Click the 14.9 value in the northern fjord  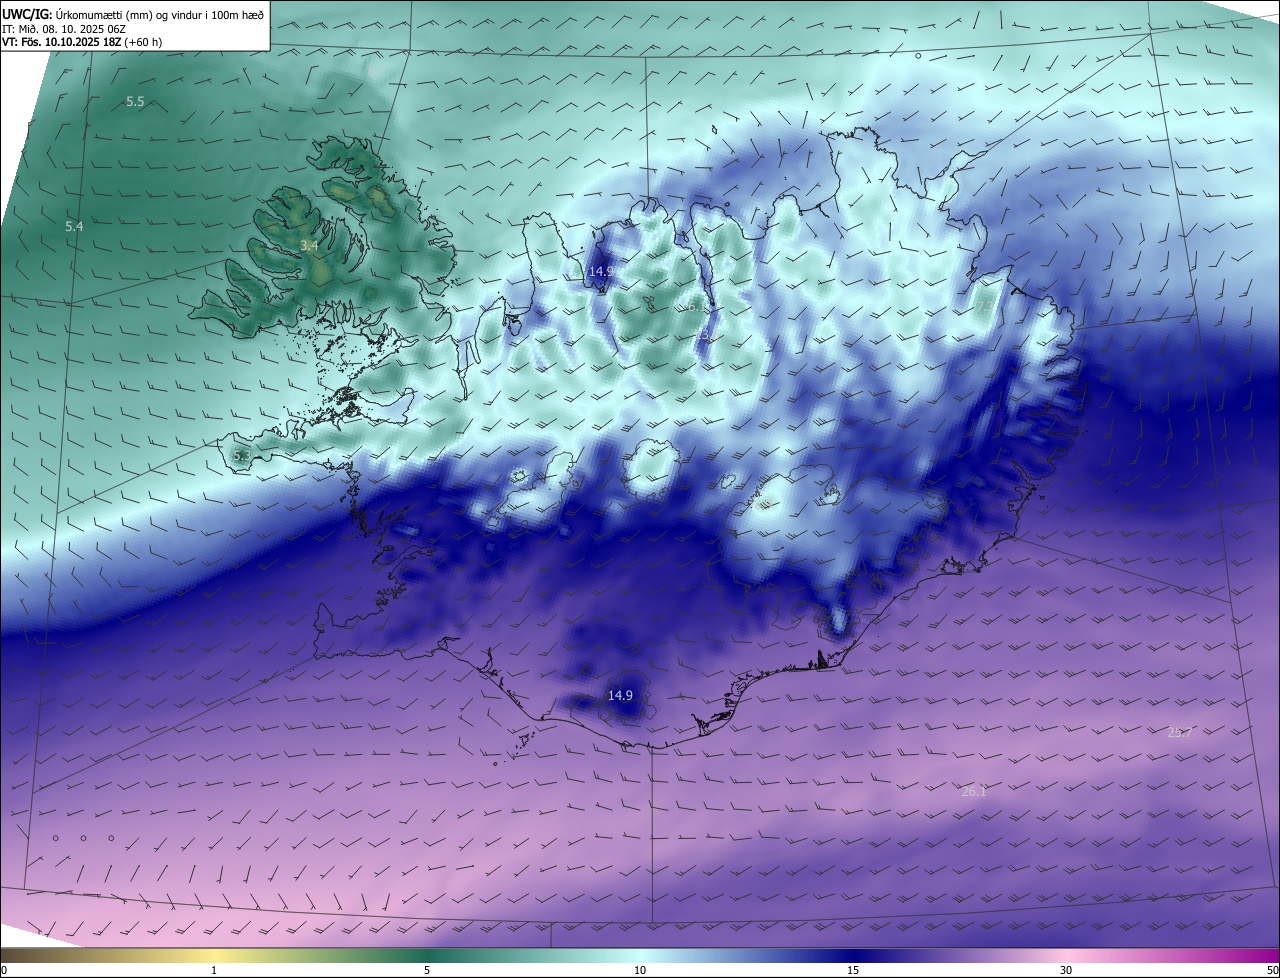[600, 271]
